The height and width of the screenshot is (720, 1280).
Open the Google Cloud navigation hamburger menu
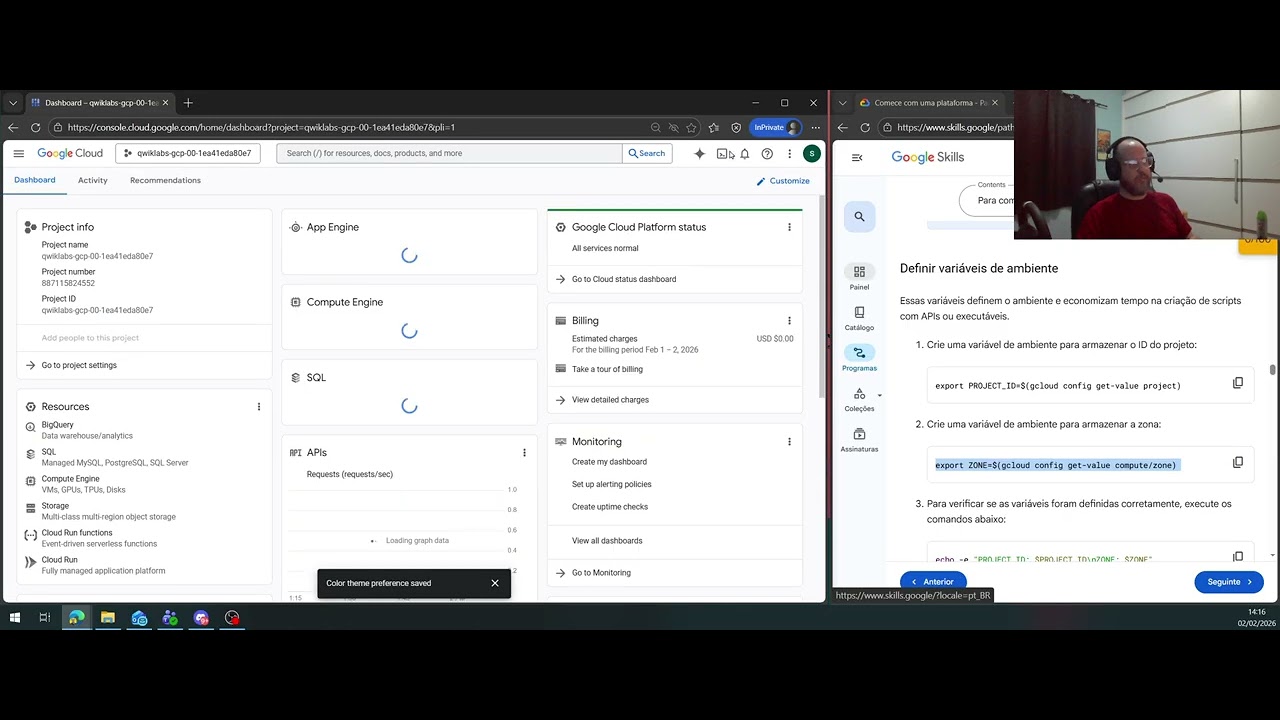pos(18,153)
